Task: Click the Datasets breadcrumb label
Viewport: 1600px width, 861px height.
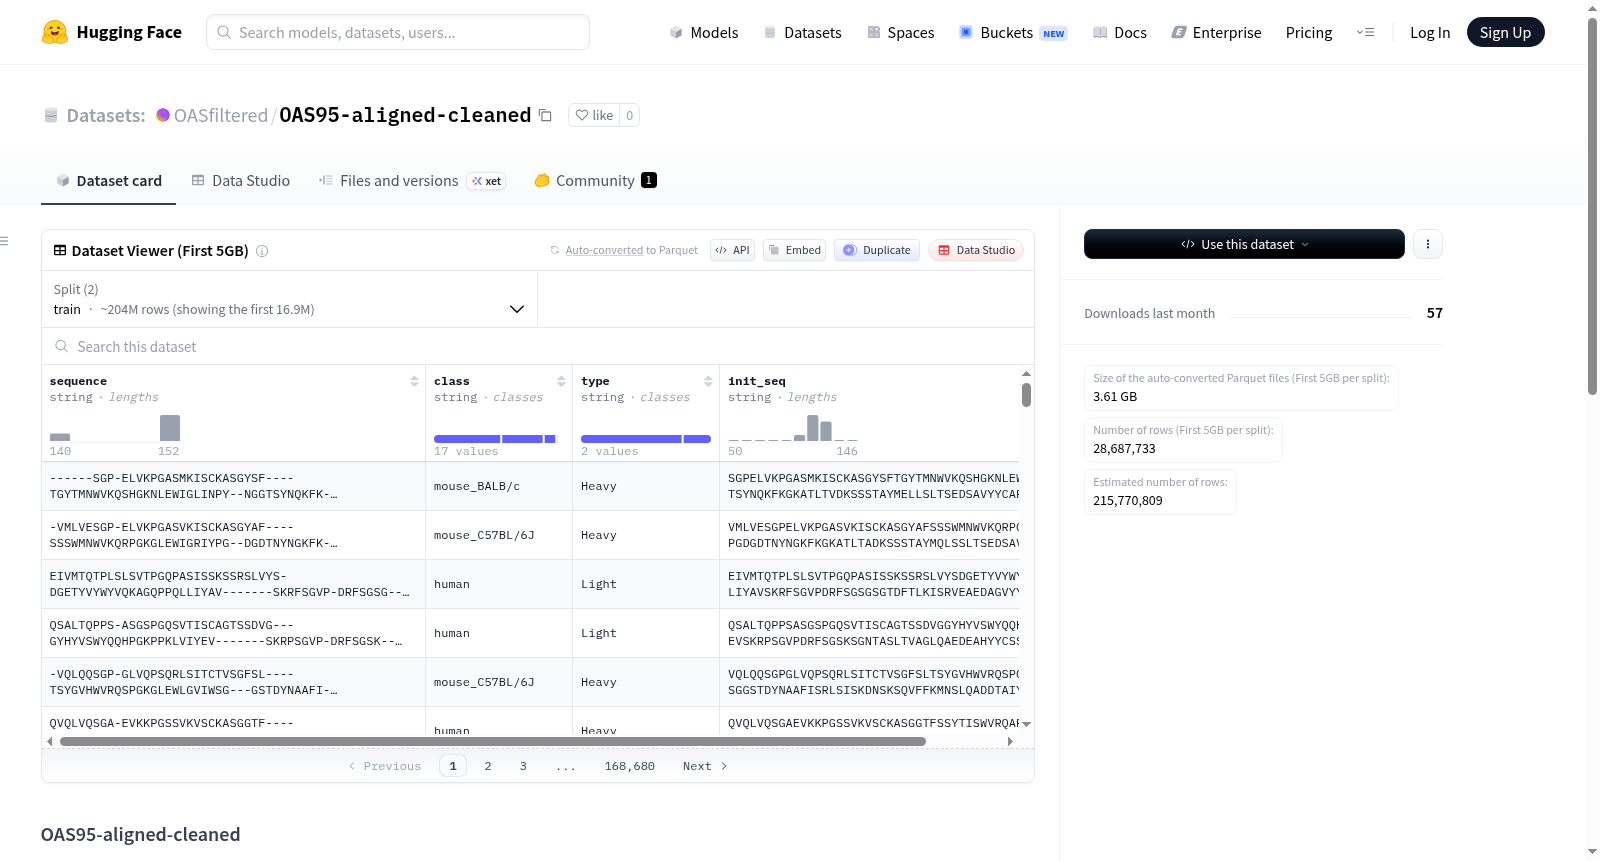Action: click(x=106, y=115)
